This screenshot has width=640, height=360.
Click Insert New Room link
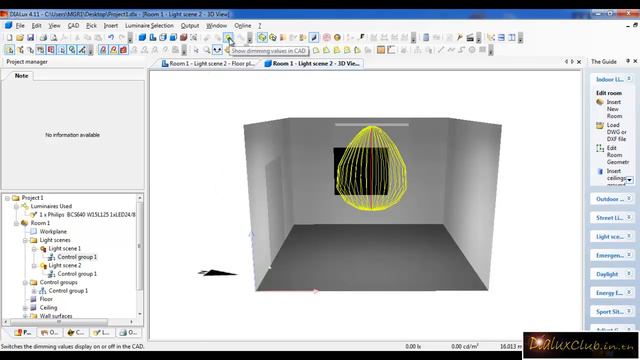[613, 109]
